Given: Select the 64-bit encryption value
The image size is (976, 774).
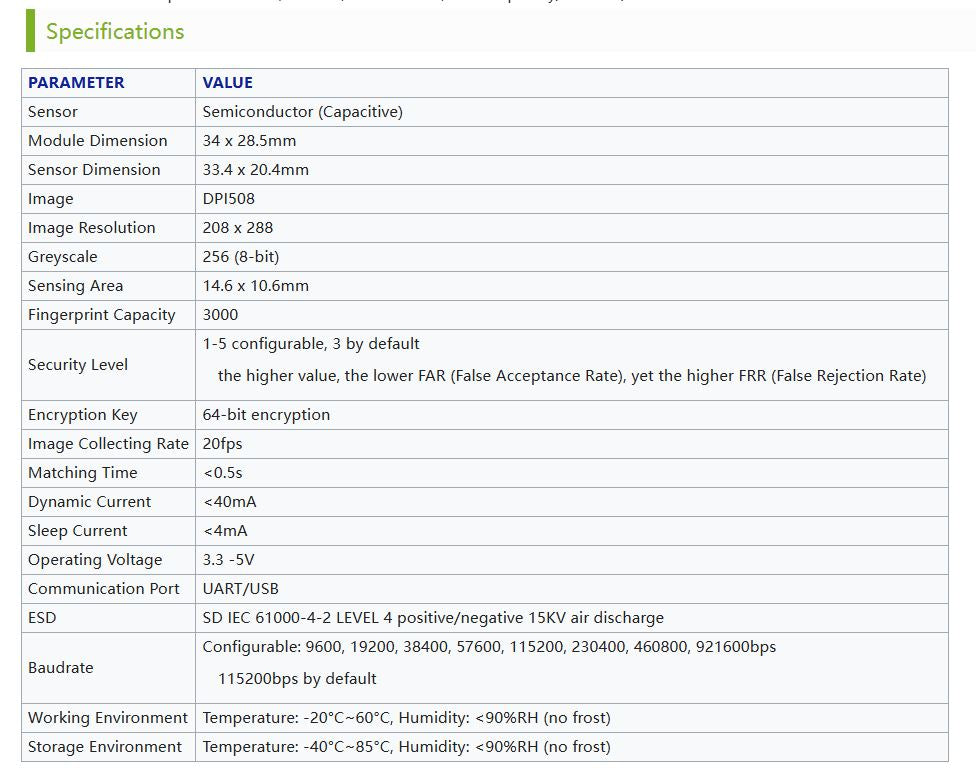Looking at the screenshot, I should pos(266,415).
